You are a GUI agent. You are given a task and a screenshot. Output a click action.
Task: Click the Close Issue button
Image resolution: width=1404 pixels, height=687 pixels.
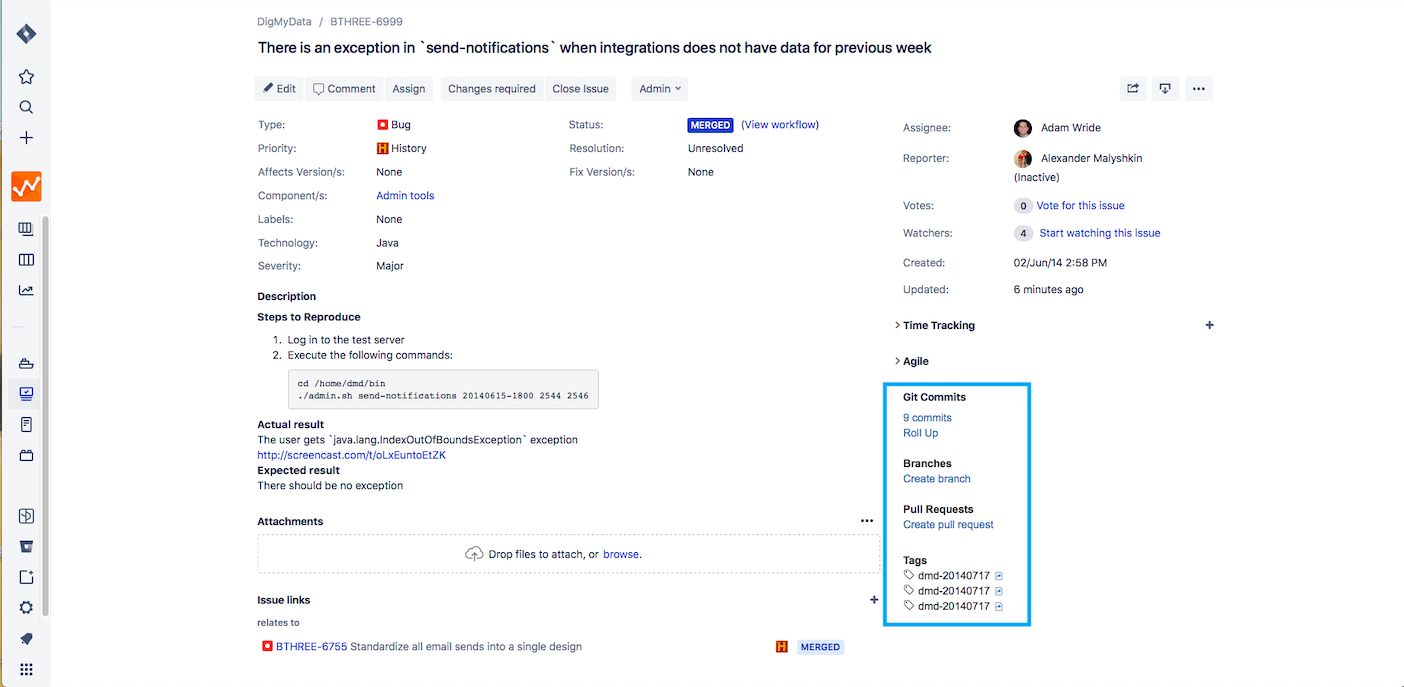580,89
